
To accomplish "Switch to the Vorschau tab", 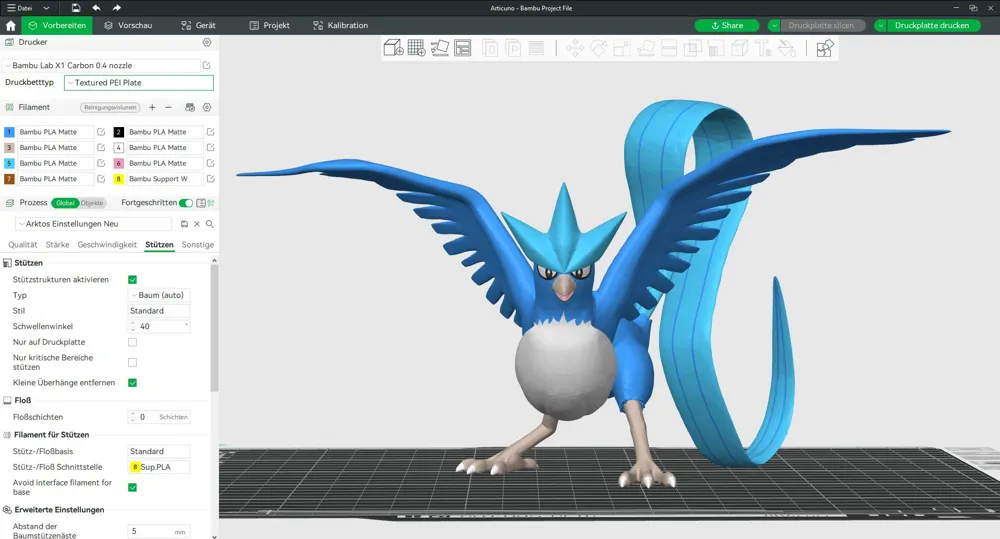I will pos(128,26).
